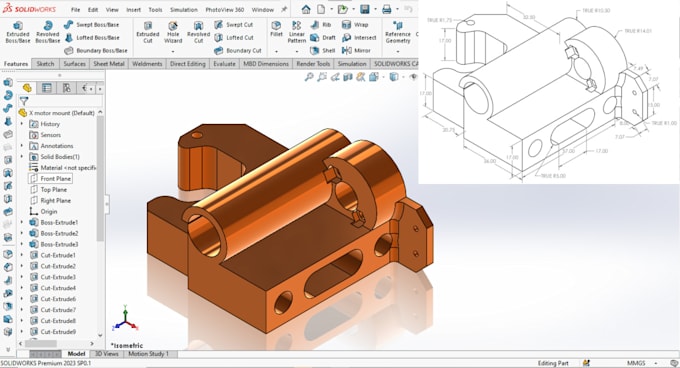Open Reference Geometry tool
This screenshot has width=680, height=368.
click(398, 32)
